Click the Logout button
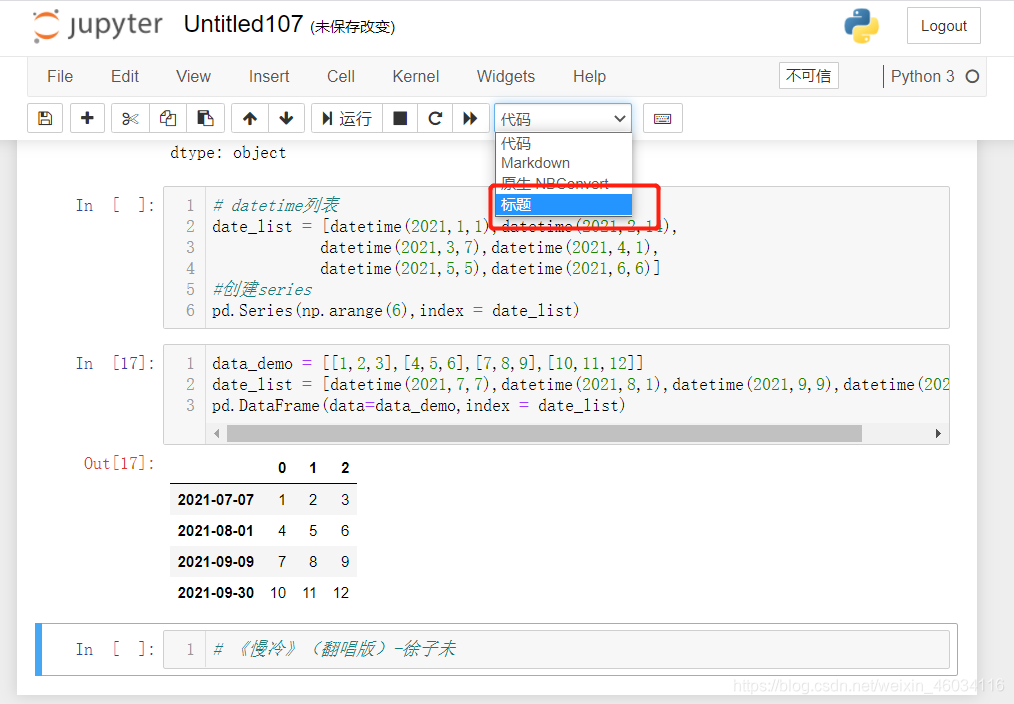This screenshot has width=1014, height=704. click(x=944, y=26)
